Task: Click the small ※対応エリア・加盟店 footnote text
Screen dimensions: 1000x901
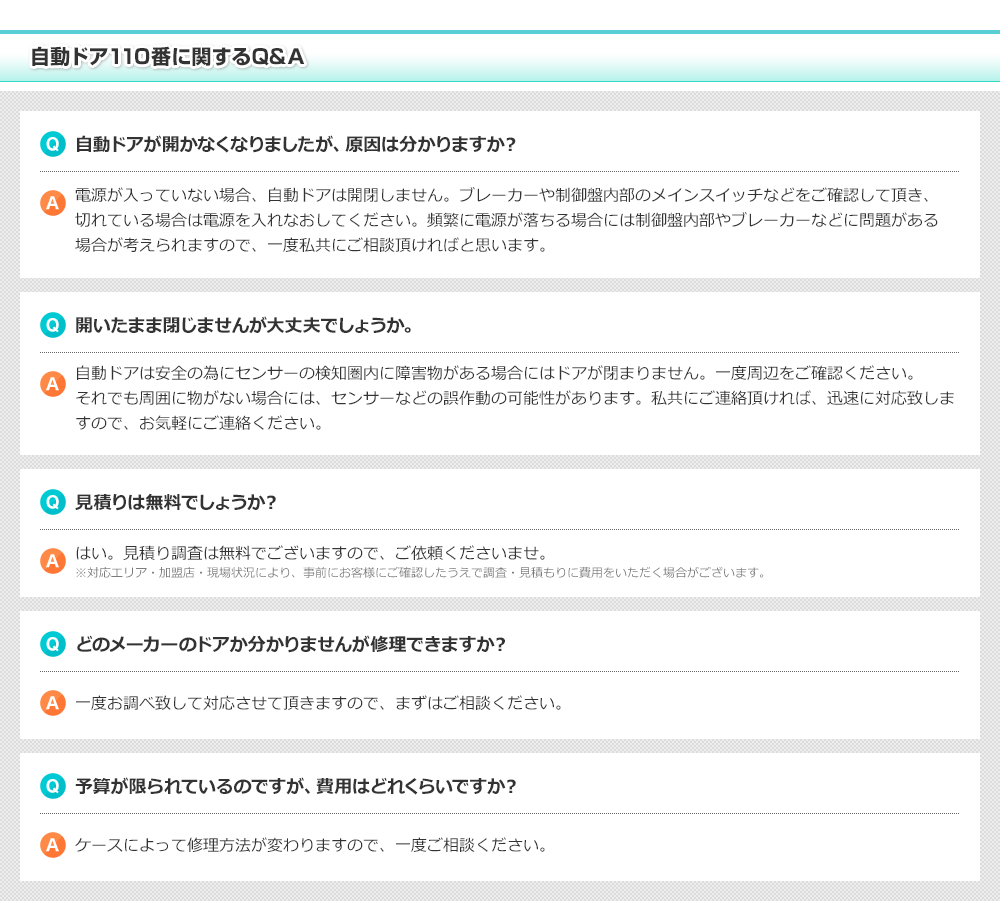Action: [420, 573]
